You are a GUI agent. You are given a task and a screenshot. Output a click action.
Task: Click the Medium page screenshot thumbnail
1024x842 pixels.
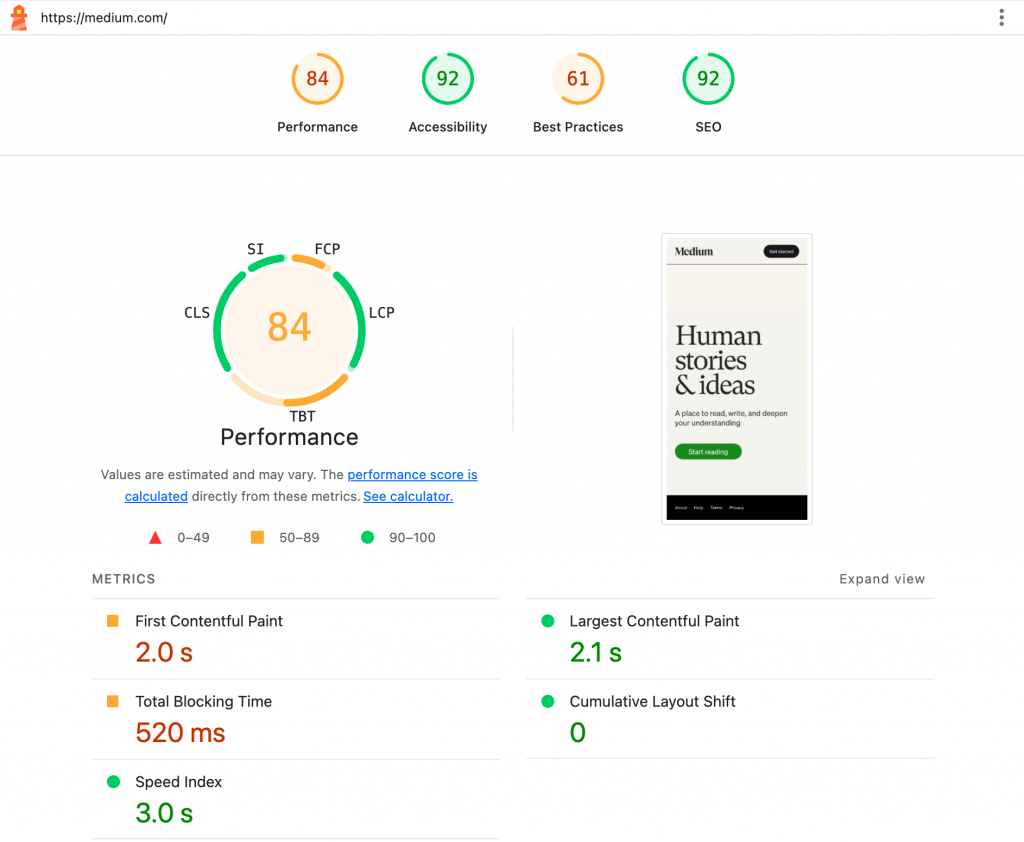point(737,379)
